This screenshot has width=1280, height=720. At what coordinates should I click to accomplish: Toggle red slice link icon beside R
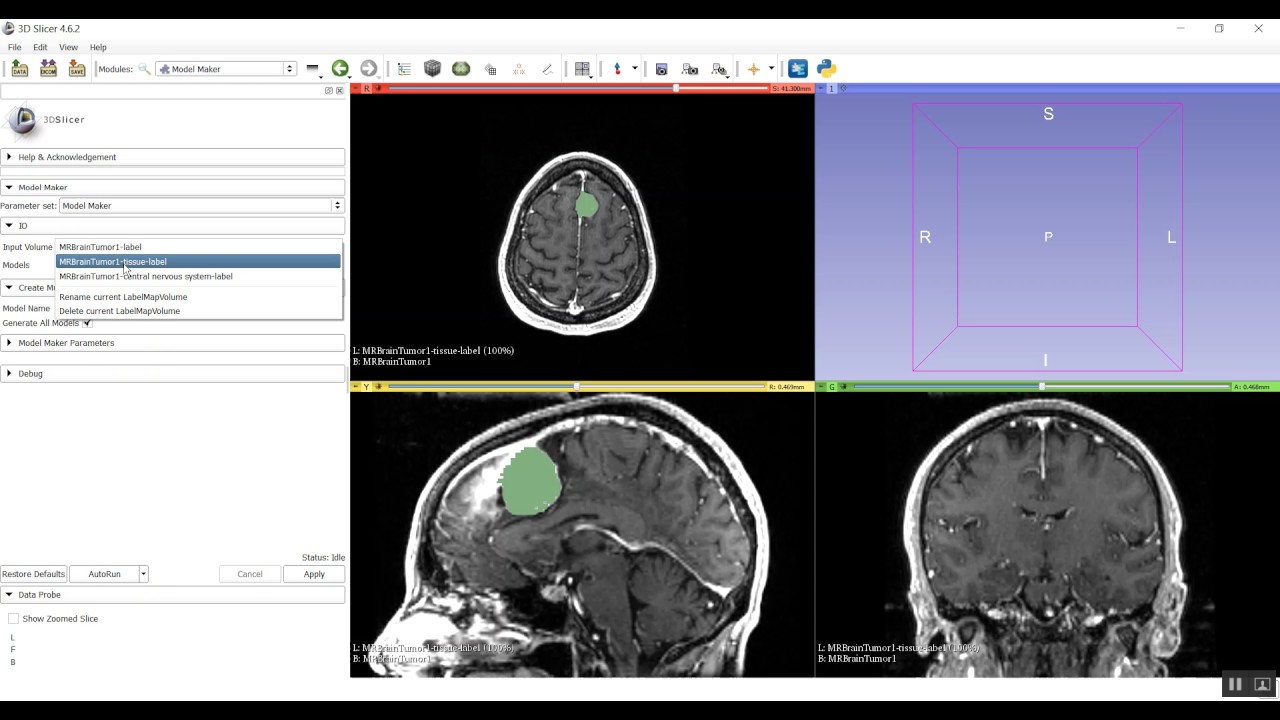click(378, 89)
